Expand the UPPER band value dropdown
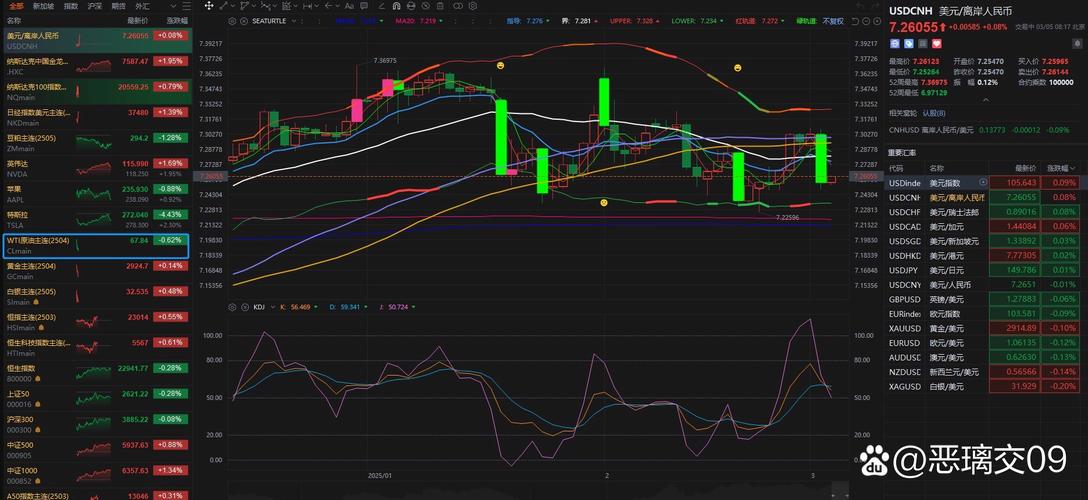This screenshot has height=500, width=1088. point(657,21)
